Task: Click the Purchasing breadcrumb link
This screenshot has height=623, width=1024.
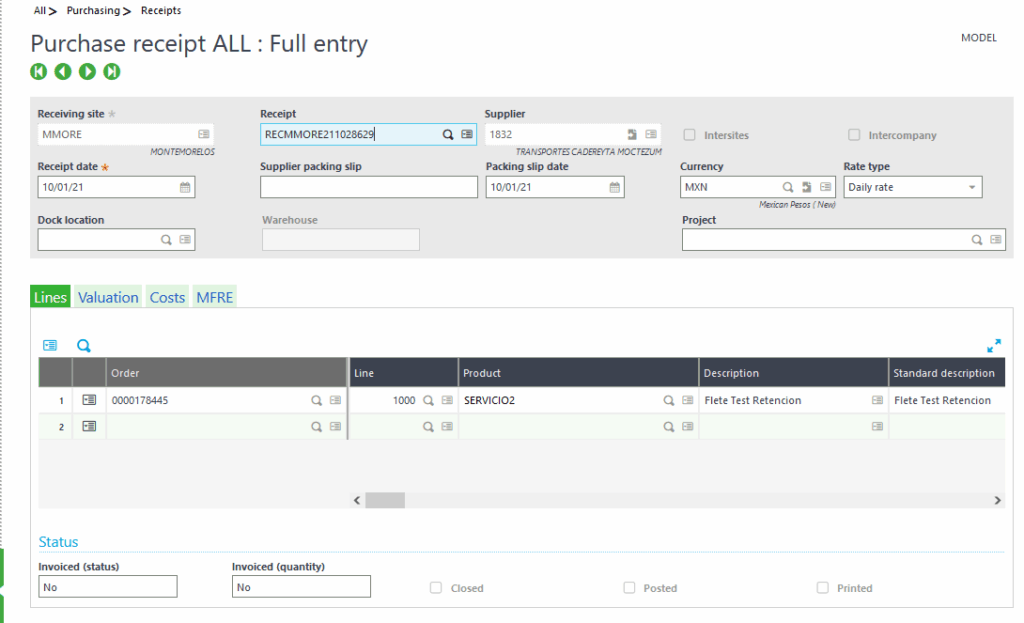Action: point(91,10)
